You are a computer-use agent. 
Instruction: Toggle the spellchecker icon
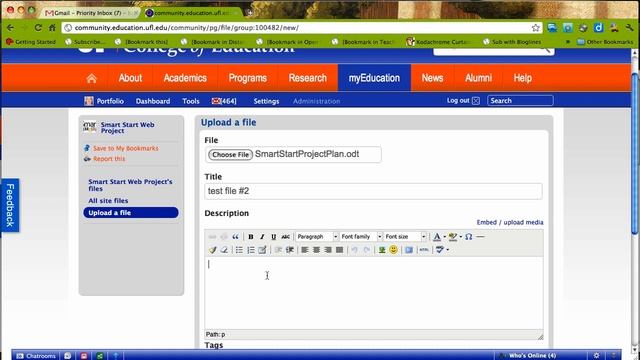point(440,250)
